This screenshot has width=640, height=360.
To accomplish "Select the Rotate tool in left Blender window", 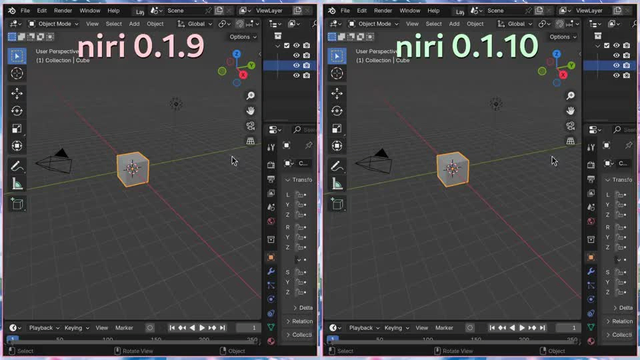I will [17, 111].
